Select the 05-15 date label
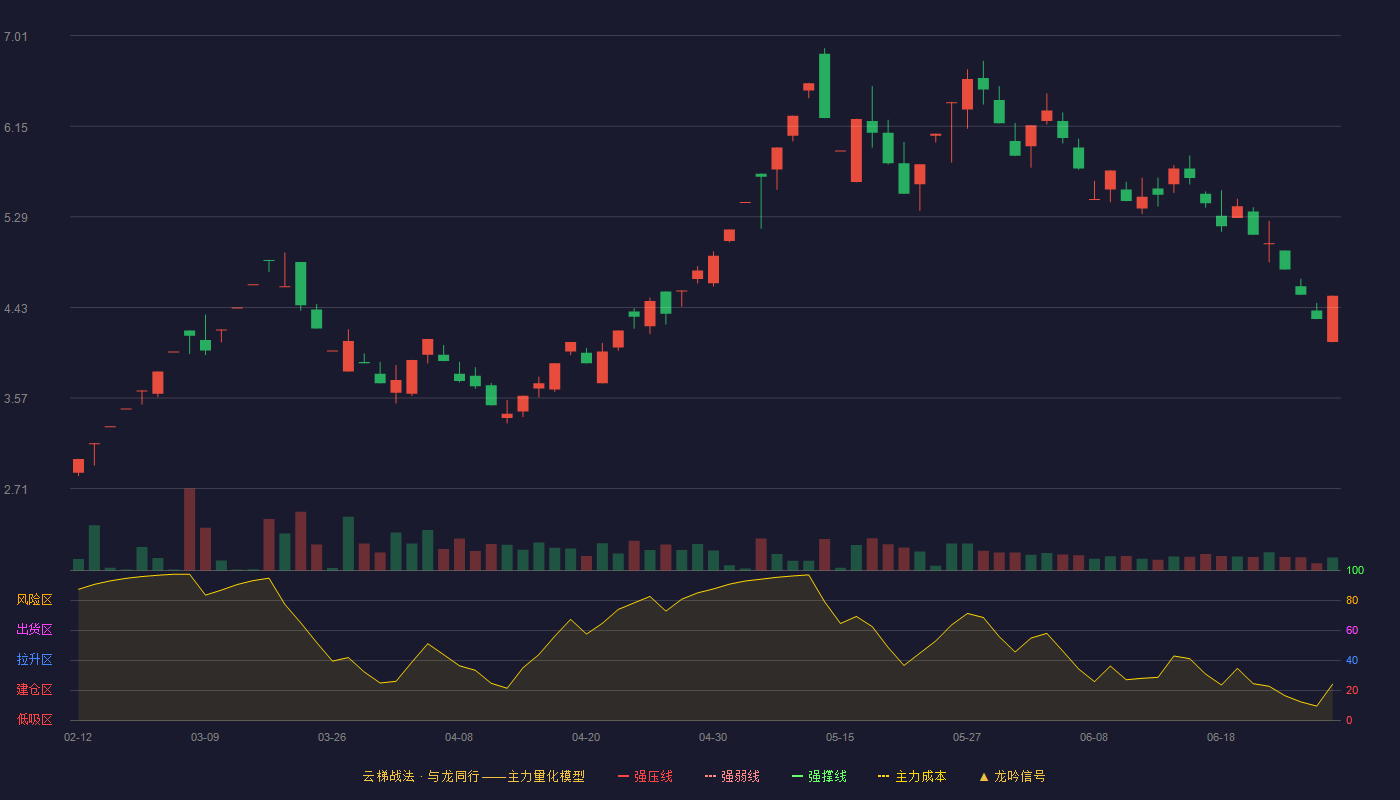Screen dimensions: 1400x800 pyautogui.click(x=840, y=737)
